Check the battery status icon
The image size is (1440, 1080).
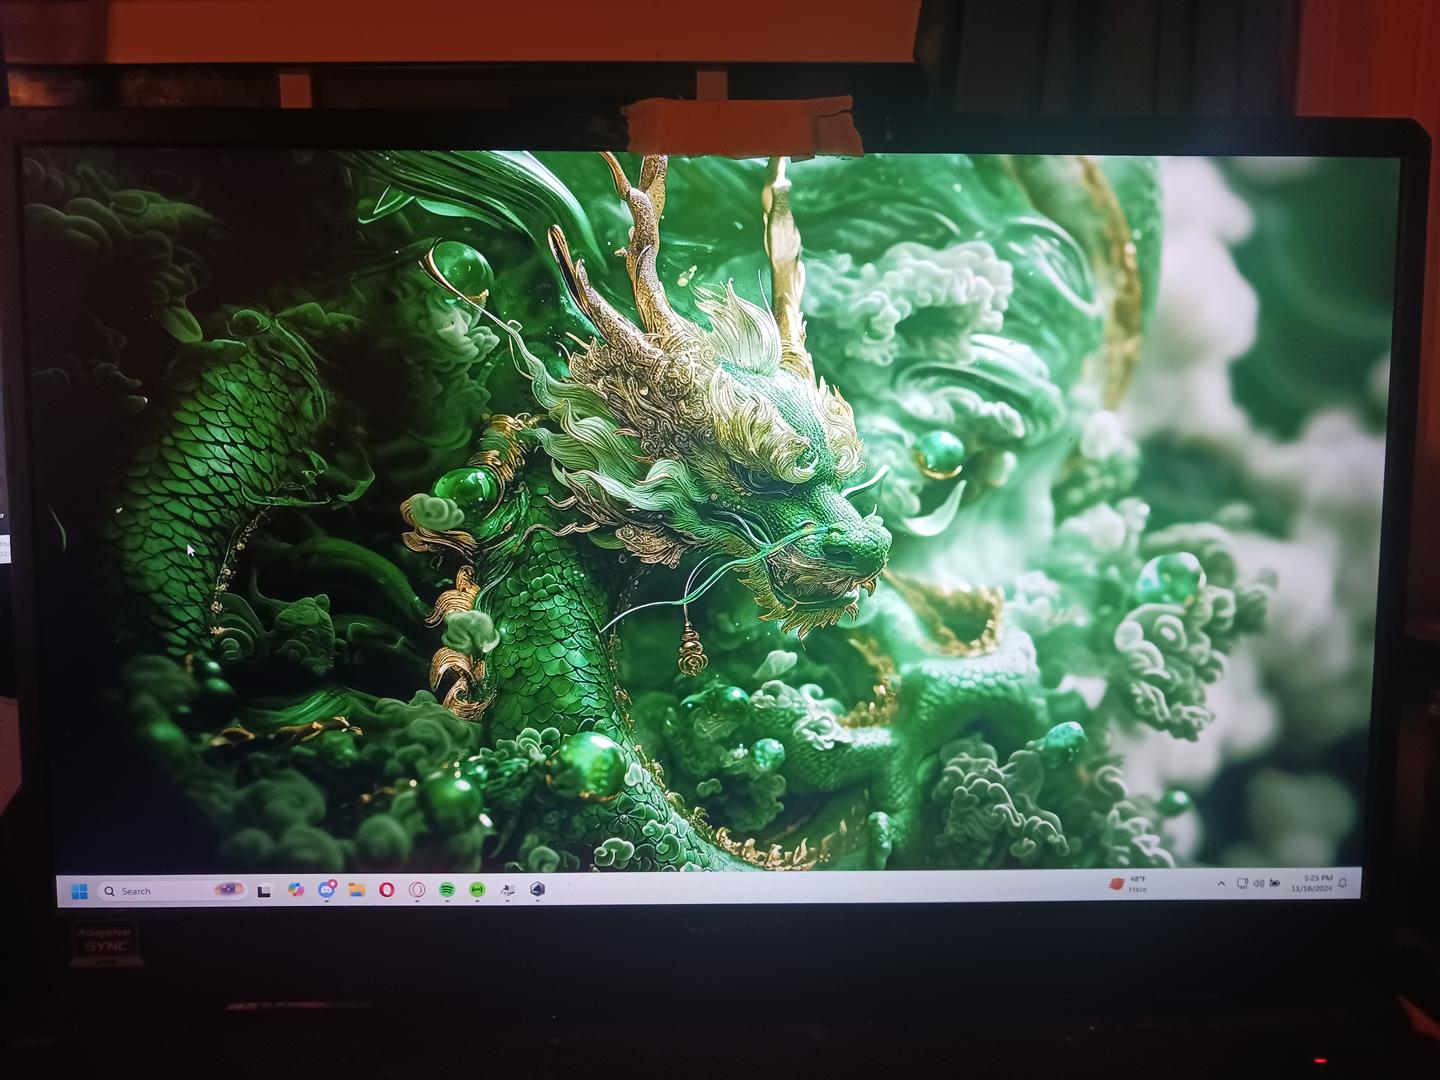tap(1274, 884)
